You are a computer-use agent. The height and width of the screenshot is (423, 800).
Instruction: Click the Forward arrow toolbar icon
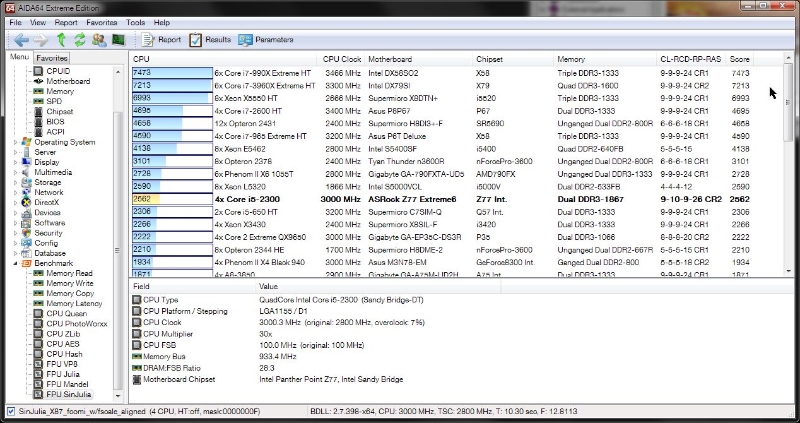pyautogui.click(x=40, y=40)
